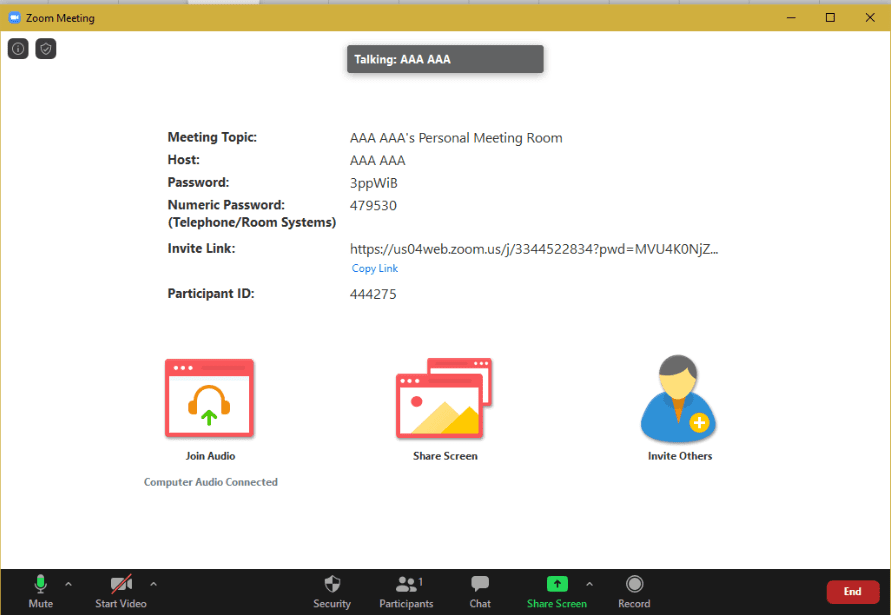Expand share options arrow beside Share Screen

click(589, 584)
